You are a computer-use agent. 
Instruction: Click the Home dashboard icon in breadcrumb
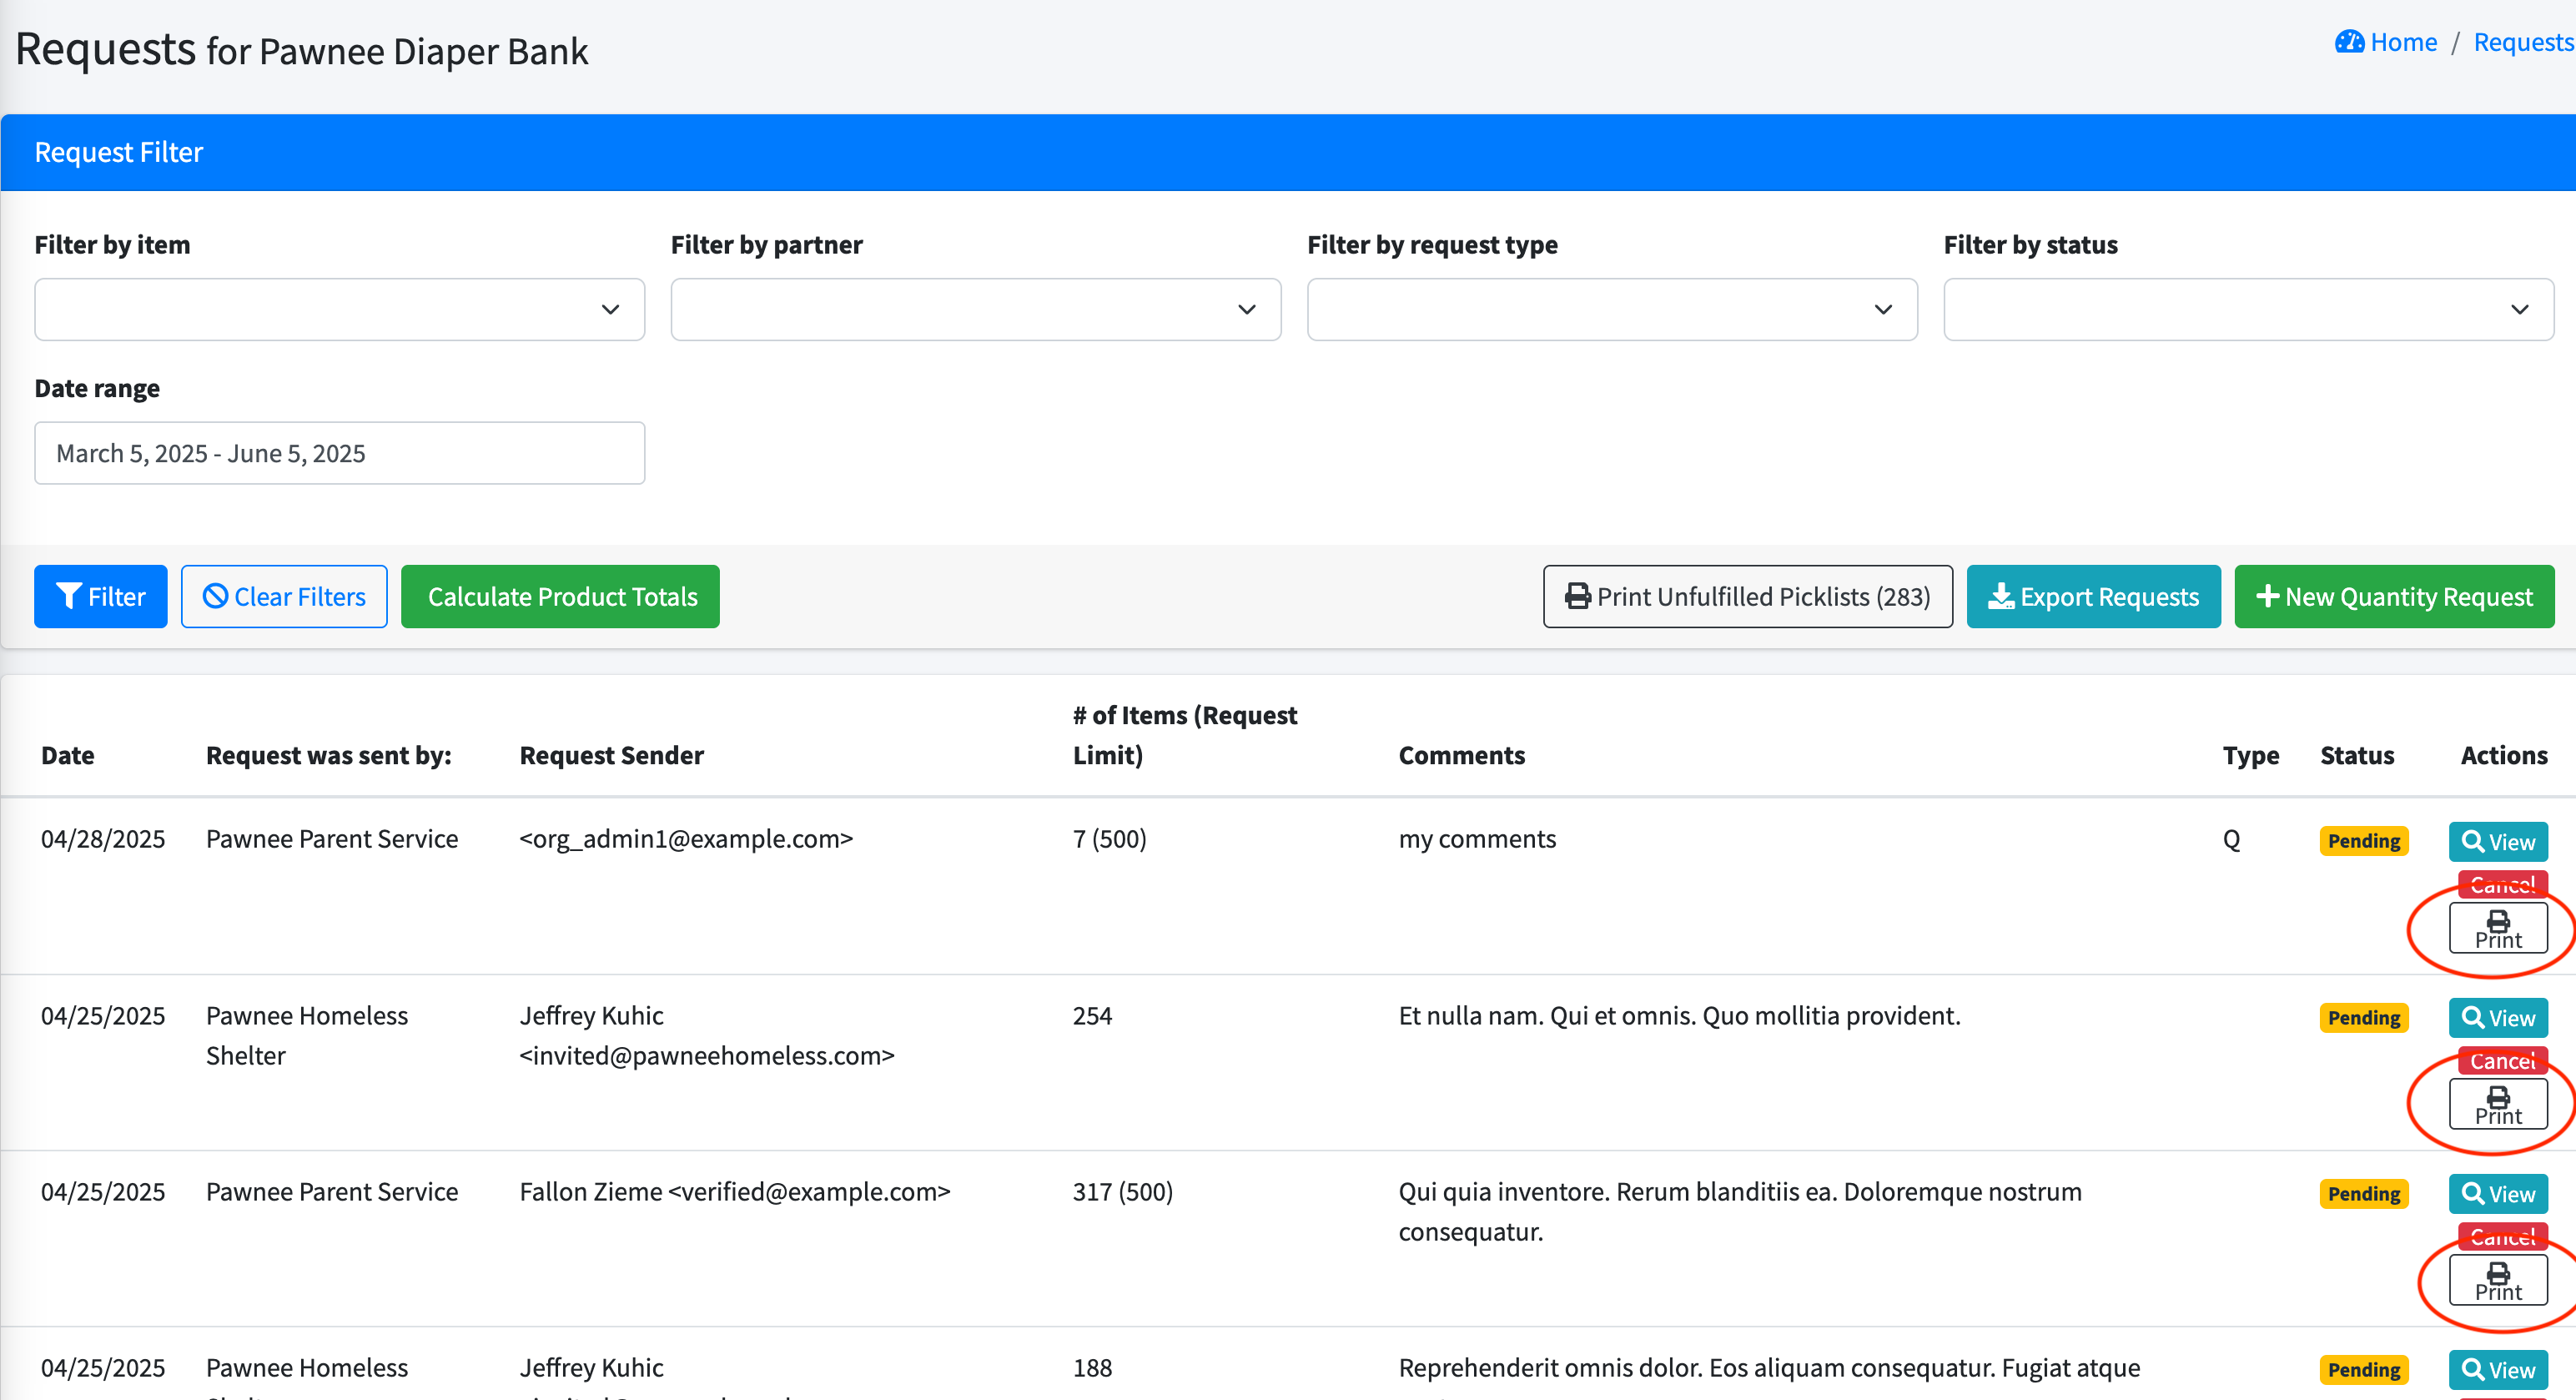(2349, 42)
